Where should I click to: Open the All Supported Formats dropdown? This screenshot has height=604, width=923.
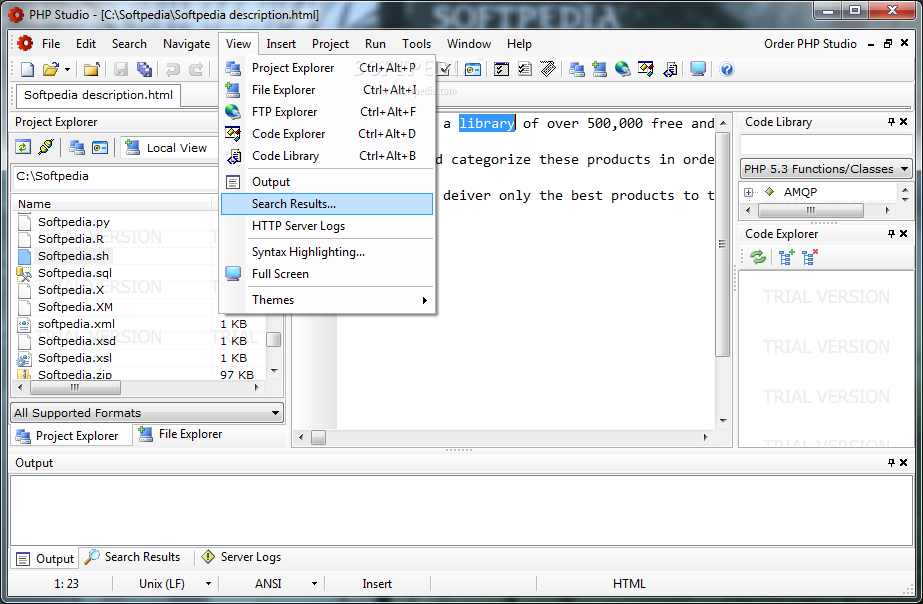(147, 413)
